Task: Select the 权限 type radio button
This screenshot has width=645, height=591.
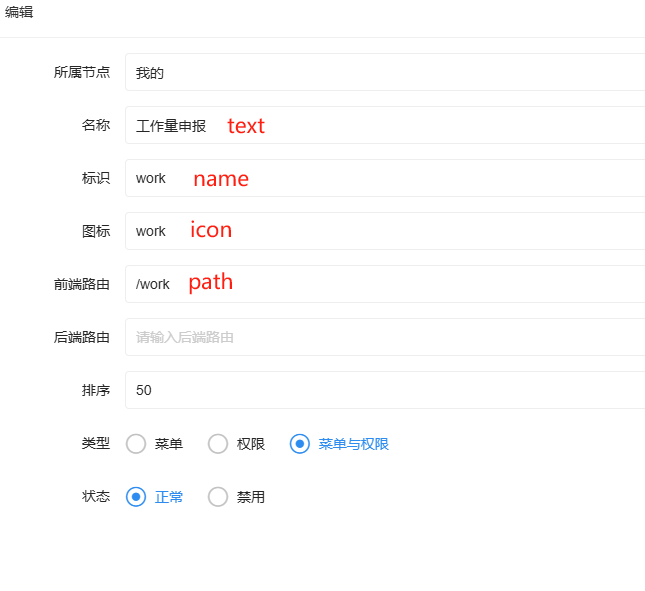Action: (218, 444)
